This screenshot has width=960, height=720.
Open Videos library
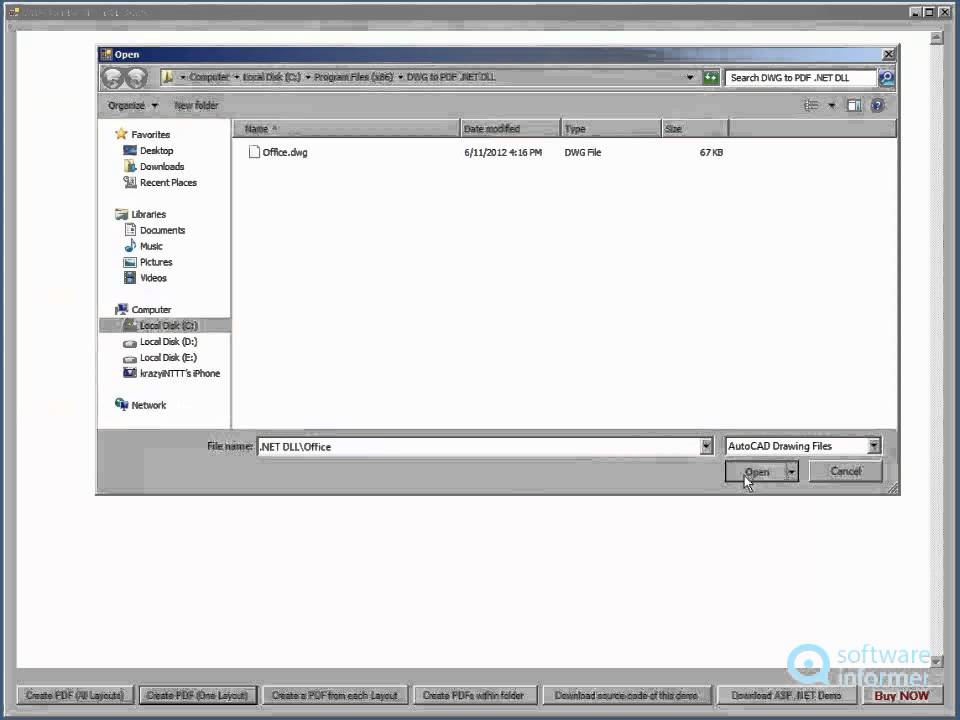pyautogui.click(x=153, y=278)
